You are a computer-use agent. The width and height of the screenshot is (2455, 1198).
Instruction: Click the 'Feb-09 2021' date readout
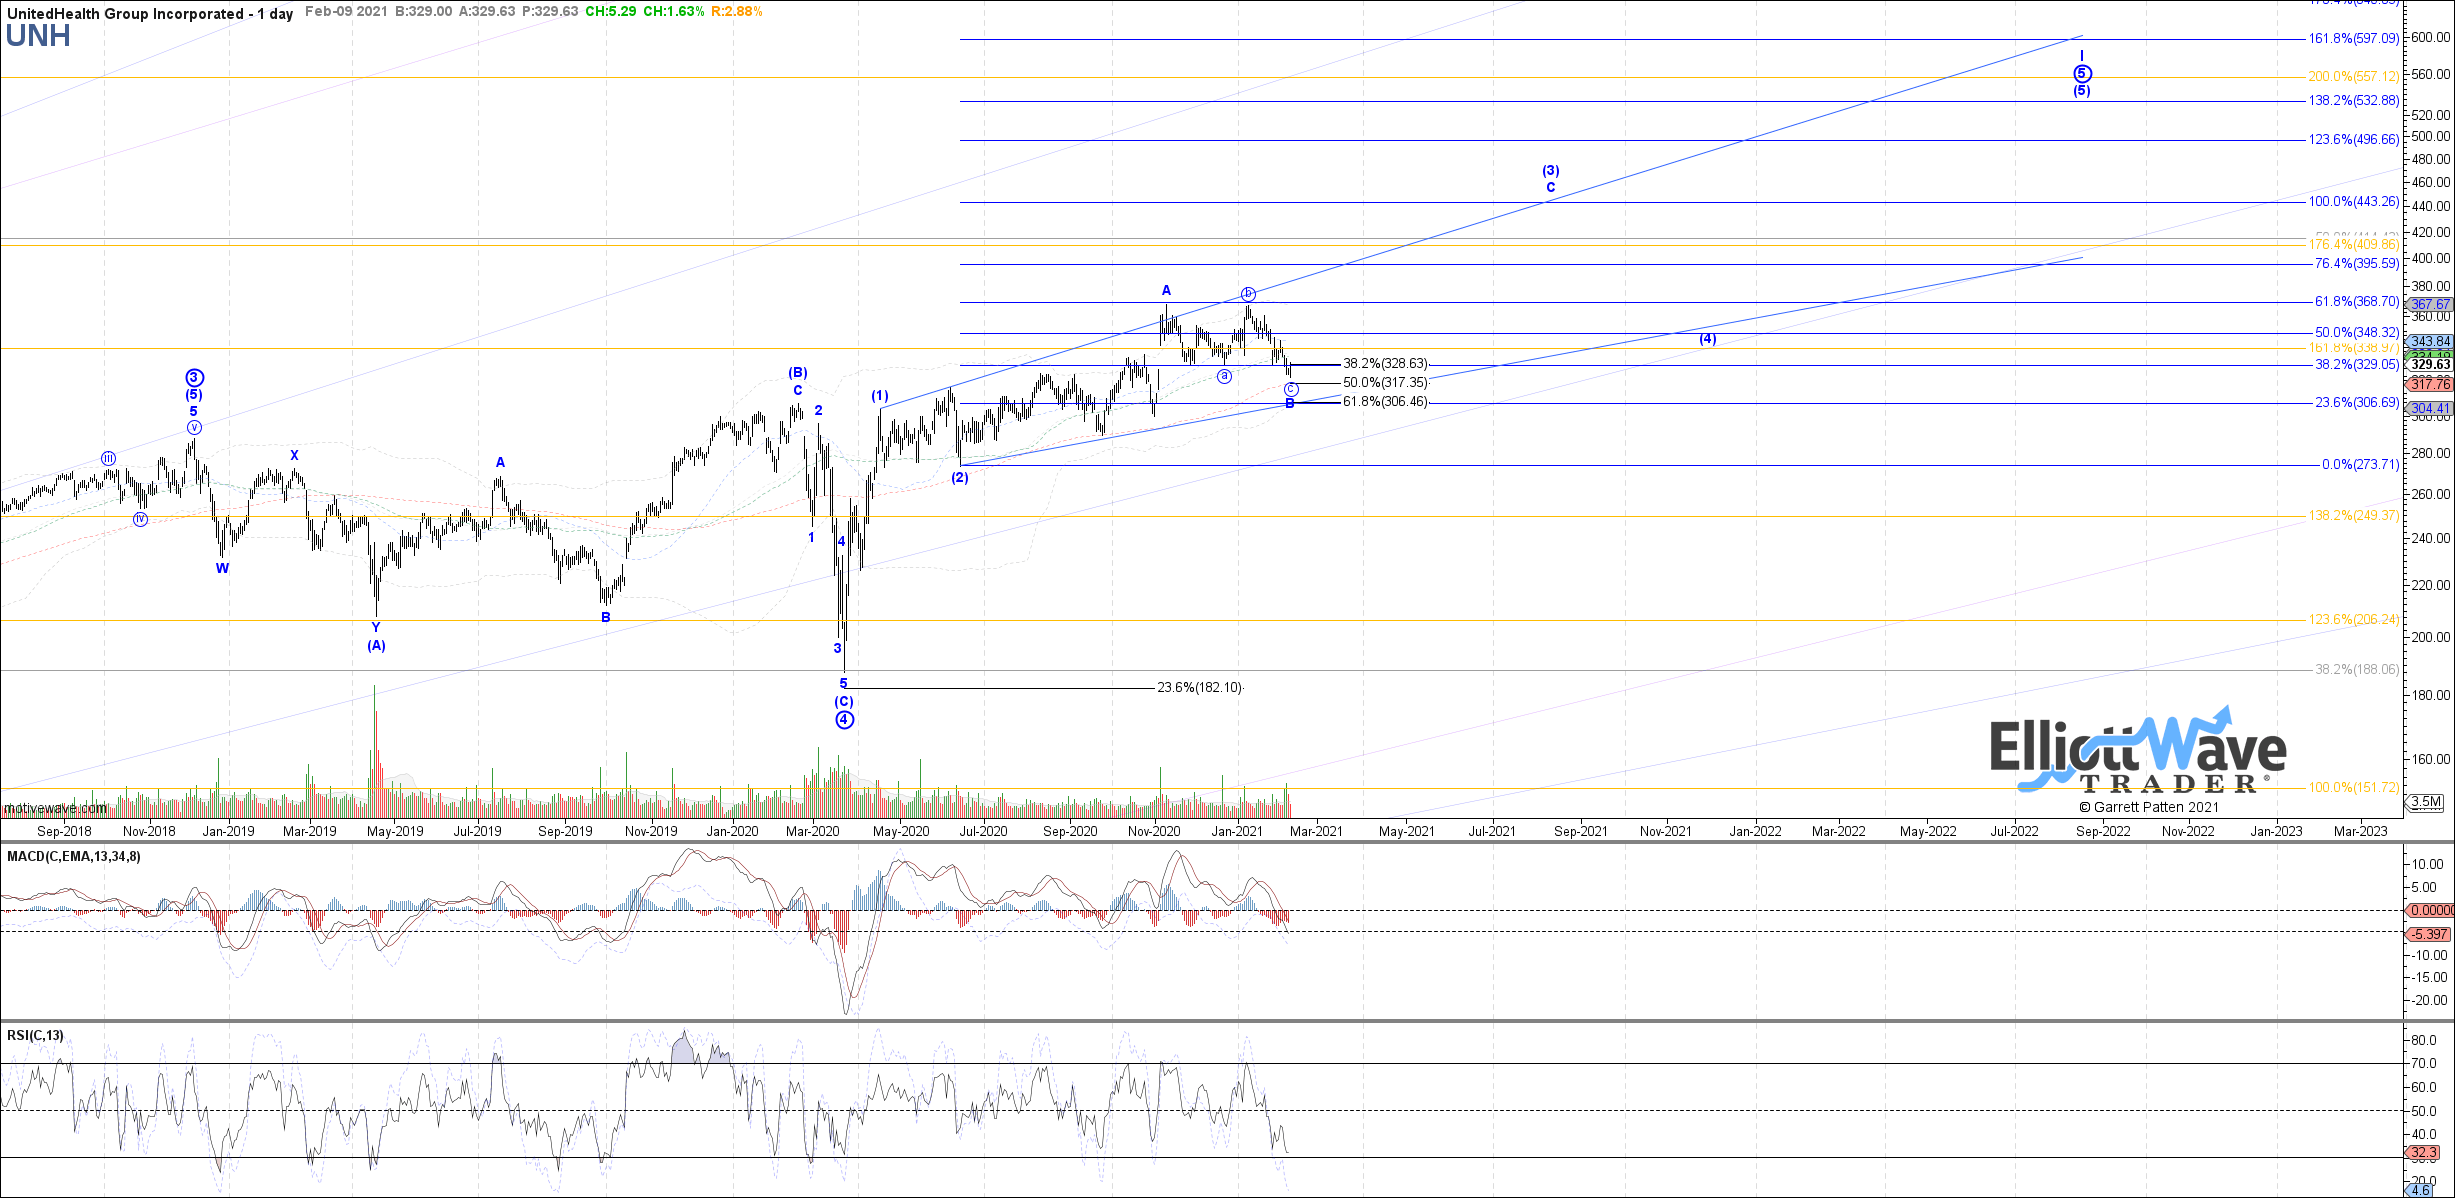346,12
